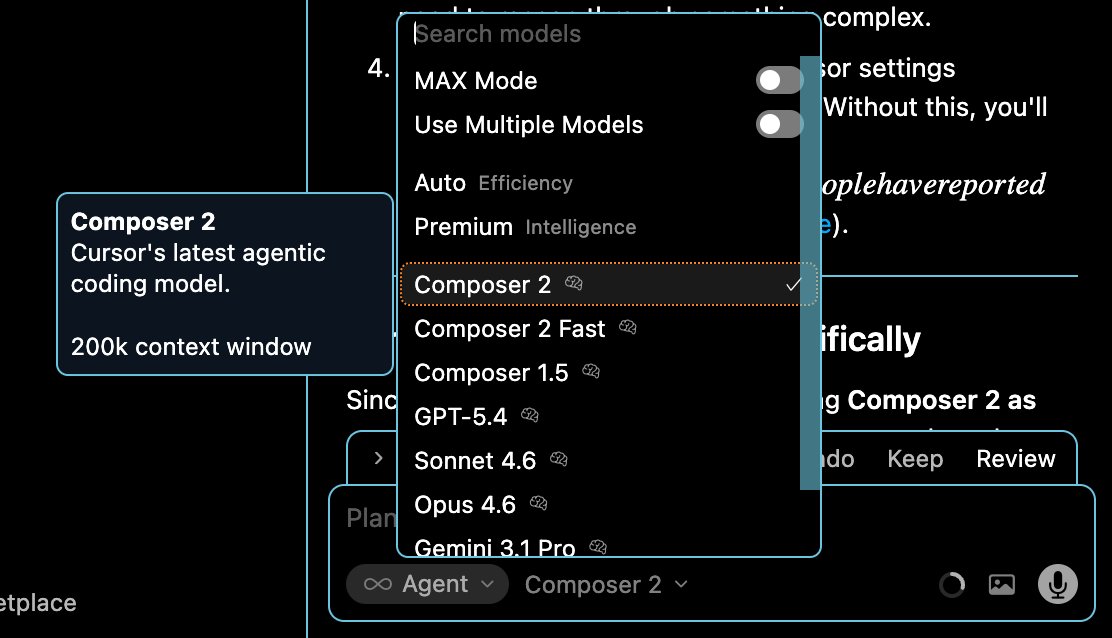The image size is (1112, 638).
Task: Click the 'Composer 2' tooltip title
Action: click(143, 222)
